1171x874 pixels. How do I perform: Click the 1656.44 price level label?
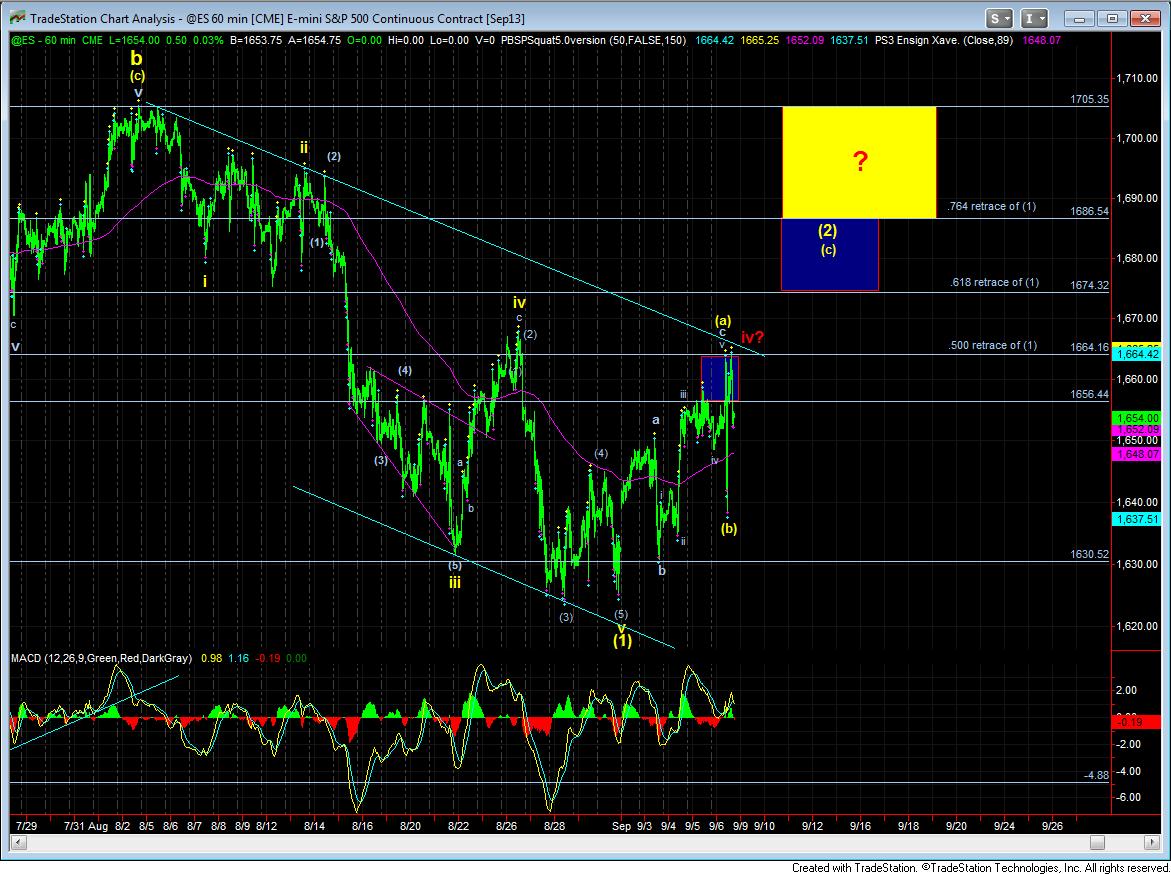pyautogui.click(x=1090, y=394)
